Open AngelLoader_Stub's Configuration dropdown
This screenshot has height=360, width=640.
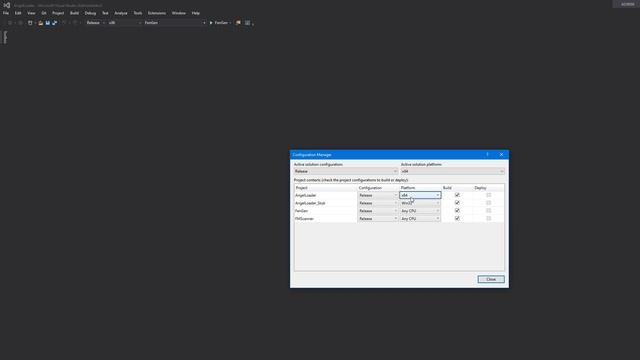[x=378, y=203]
